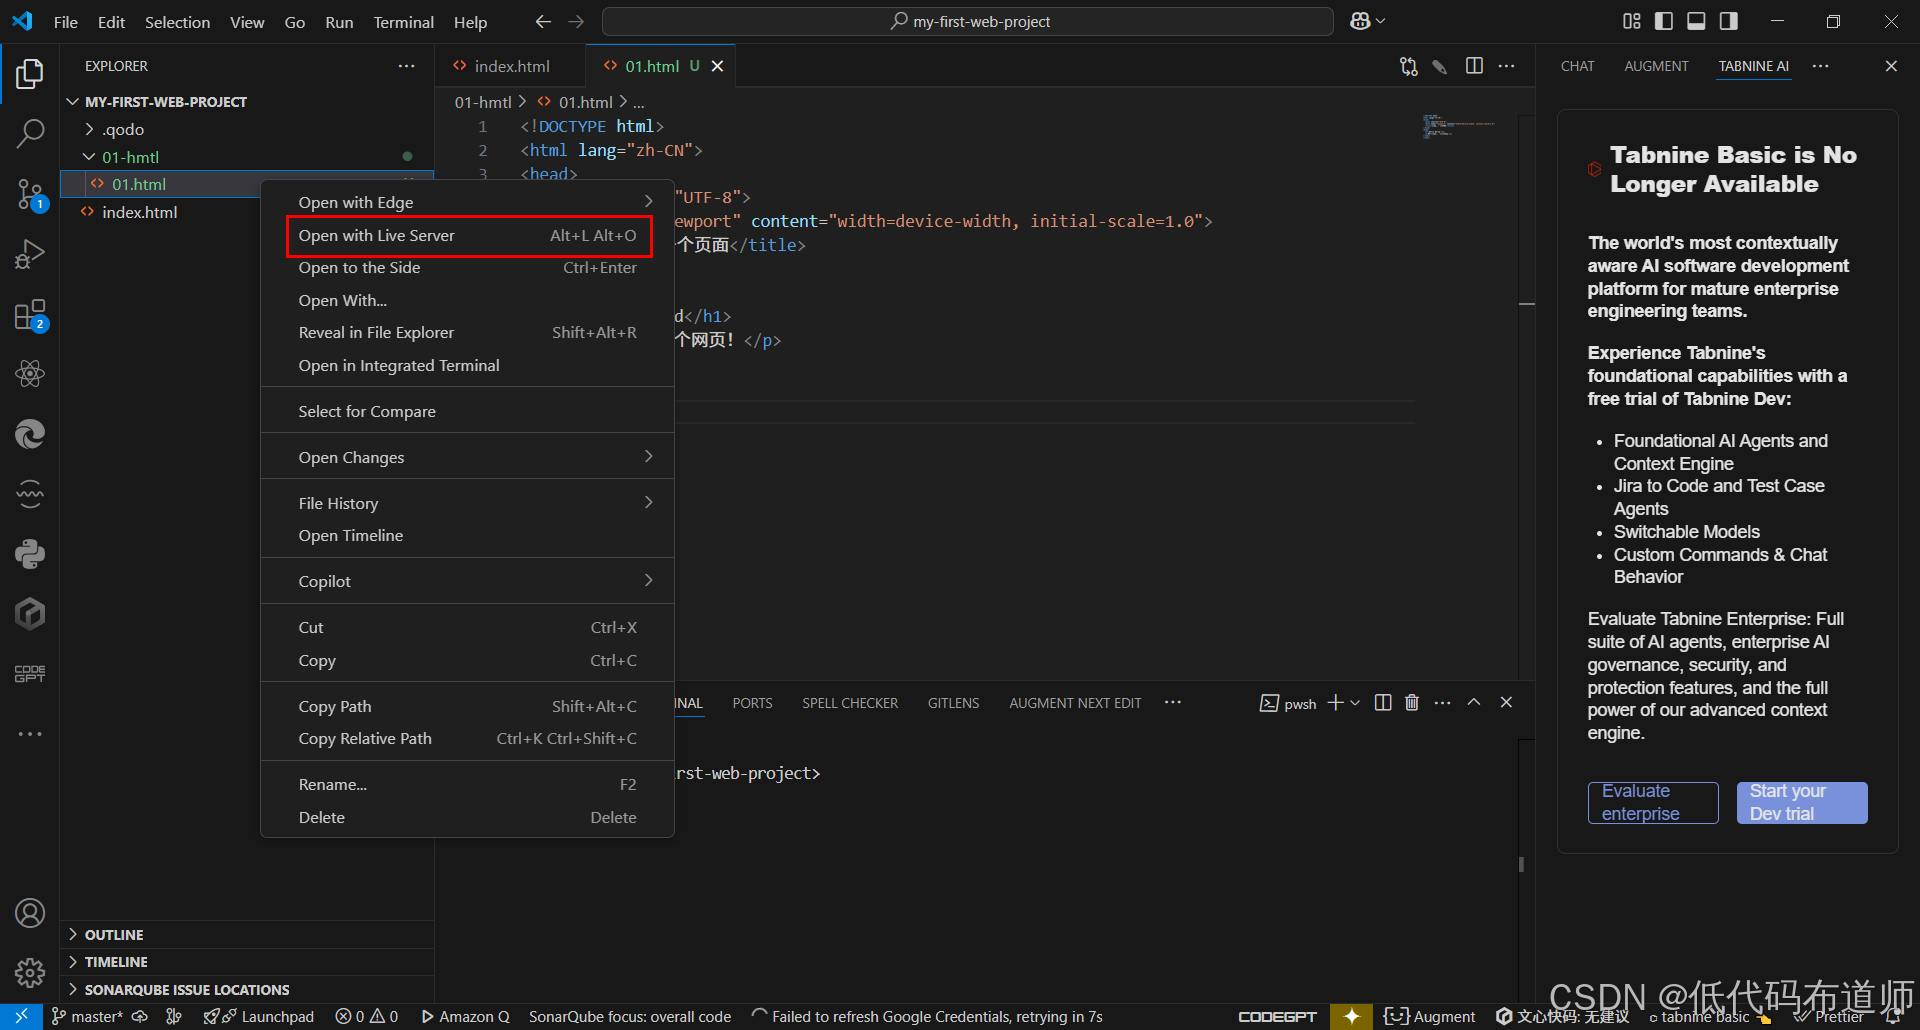Expand the OUTLINE section
Viewport: 1920px width, 1030px height.
[x=73, y=934]
